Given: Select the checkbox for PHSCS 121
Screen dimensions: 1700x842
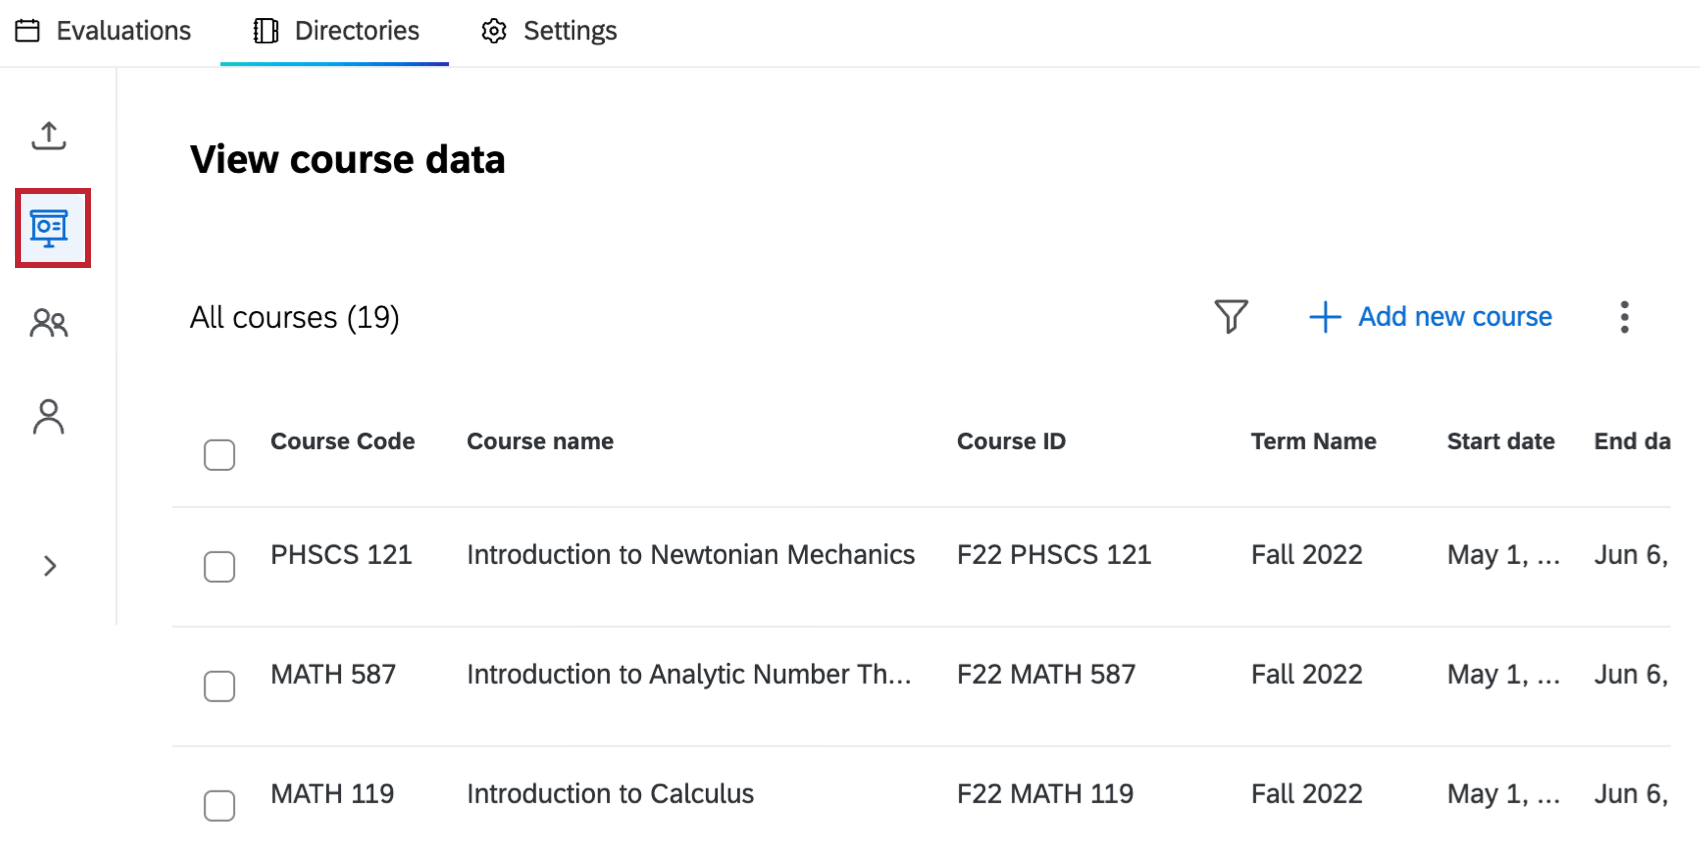Looking at the screenshot, I should point(219,567).
